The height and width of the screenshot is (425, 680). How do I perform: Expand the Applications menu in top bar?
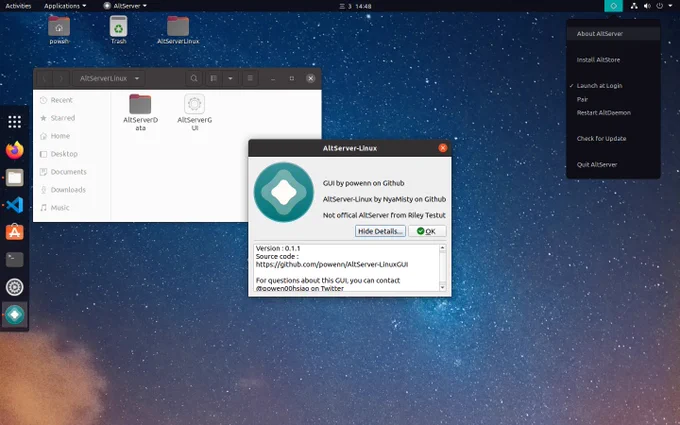65,6
